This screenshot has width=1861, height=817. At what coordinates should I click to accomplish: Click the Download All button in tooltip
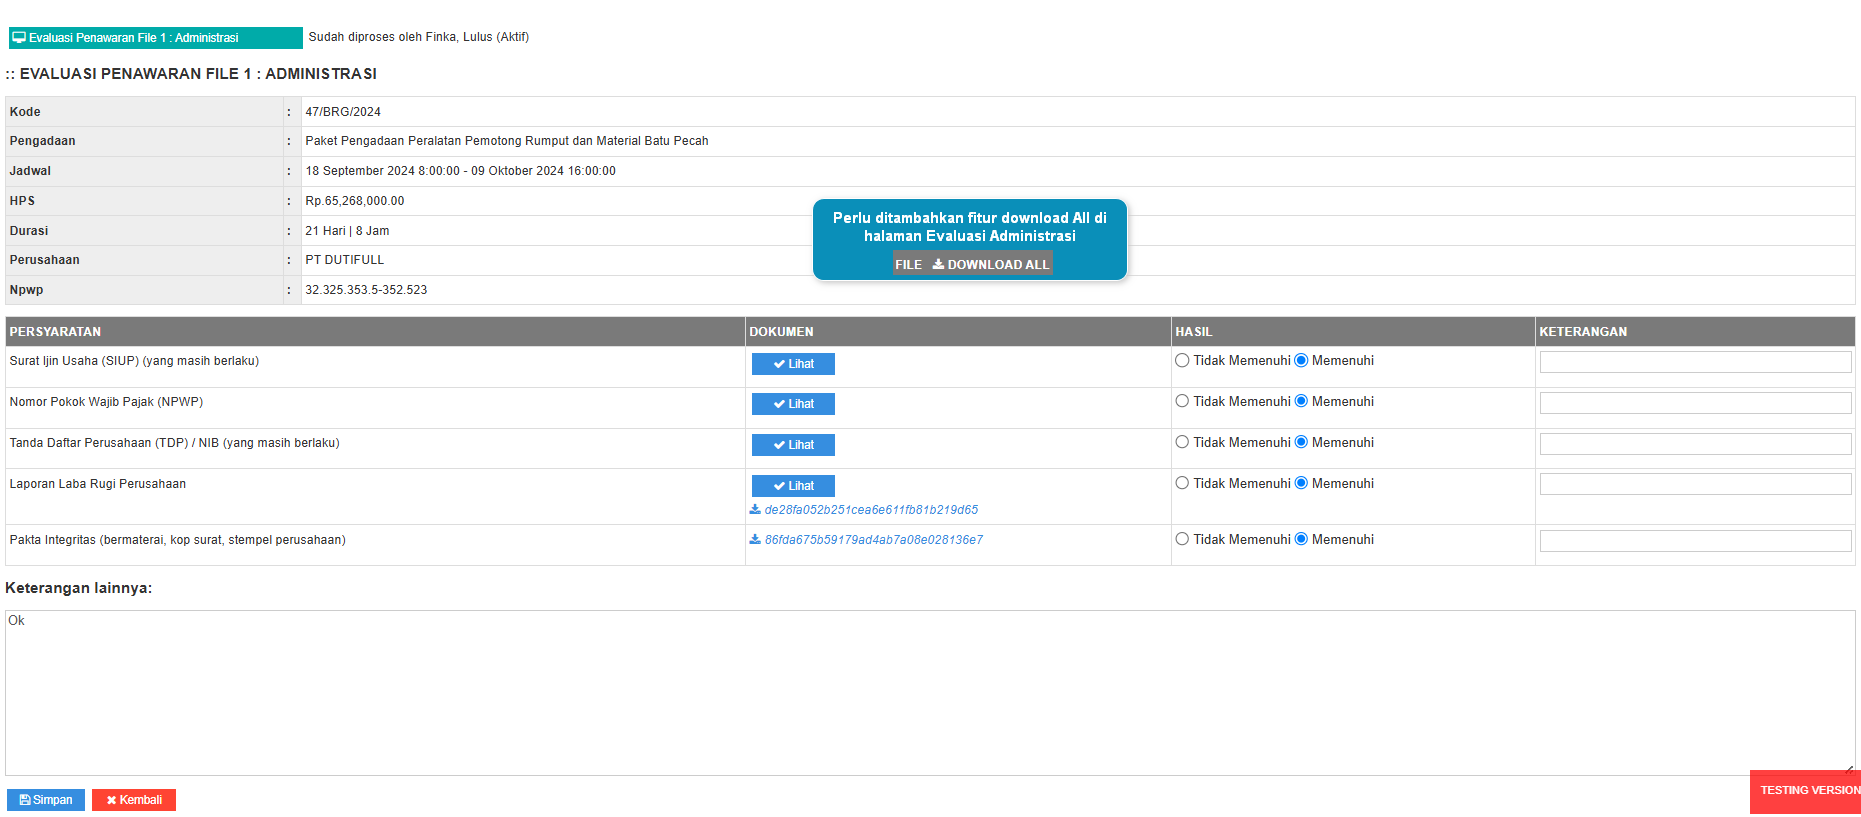pos(990,264)
